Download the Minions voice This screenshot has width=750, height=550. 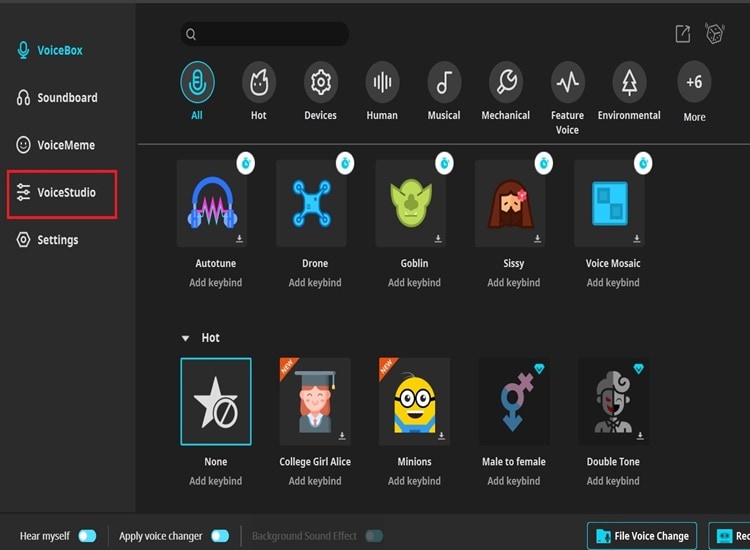pyautogui.click(x=441, y=436)
